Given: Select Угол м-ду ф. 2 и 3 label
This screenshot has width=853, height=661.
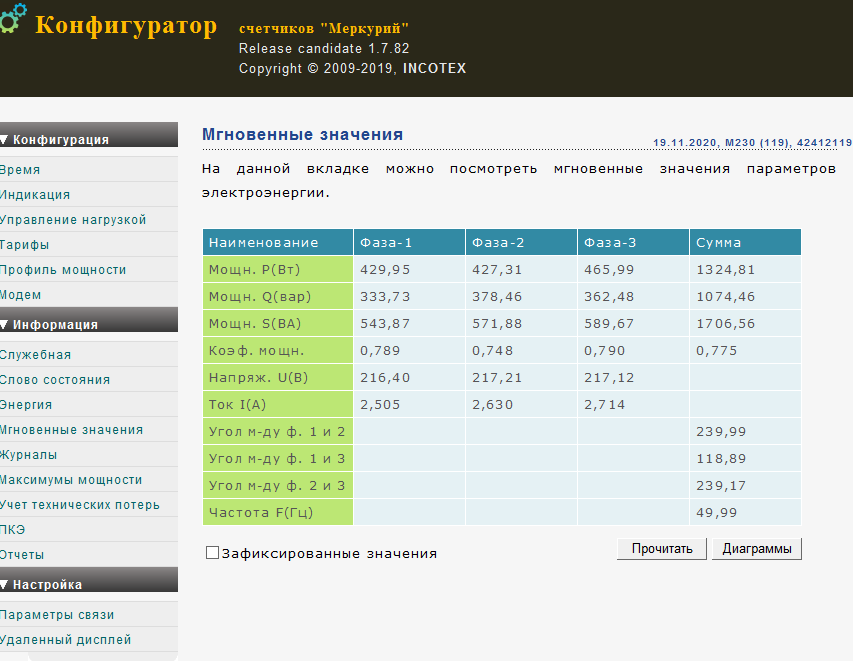Looking at the screenshot, I should pyautogui.click(x=278, y=485).
